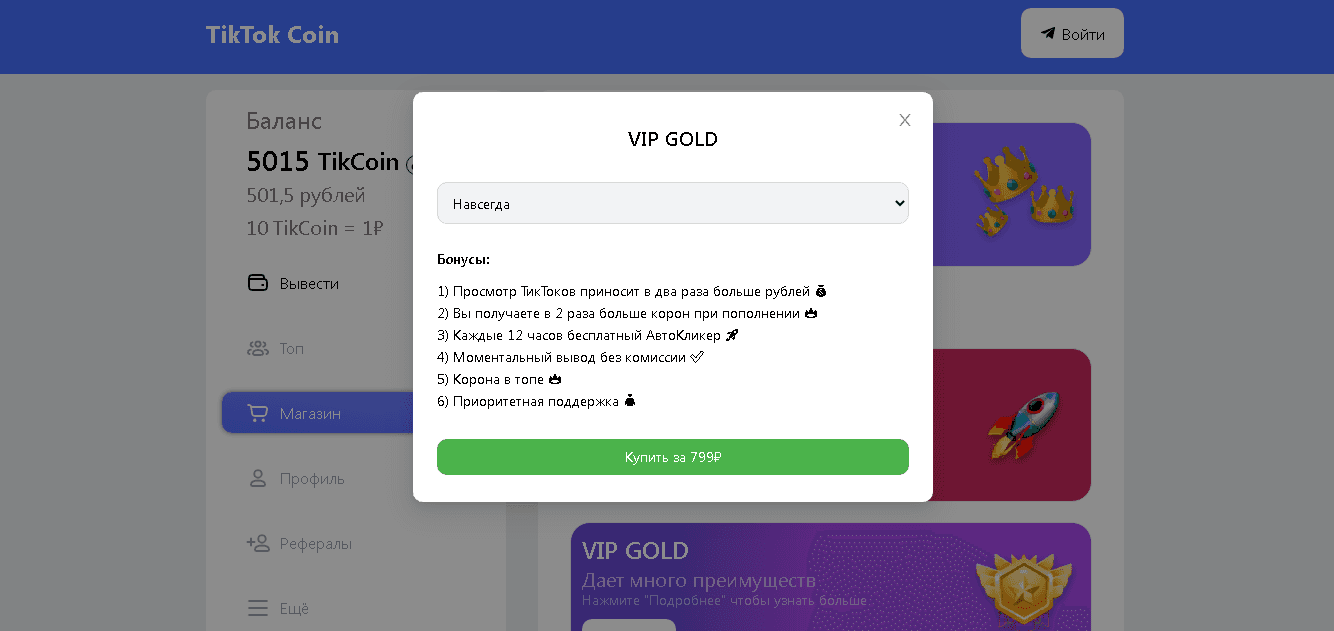Click the green Купить за 799₽ button

tap(672, 457)
